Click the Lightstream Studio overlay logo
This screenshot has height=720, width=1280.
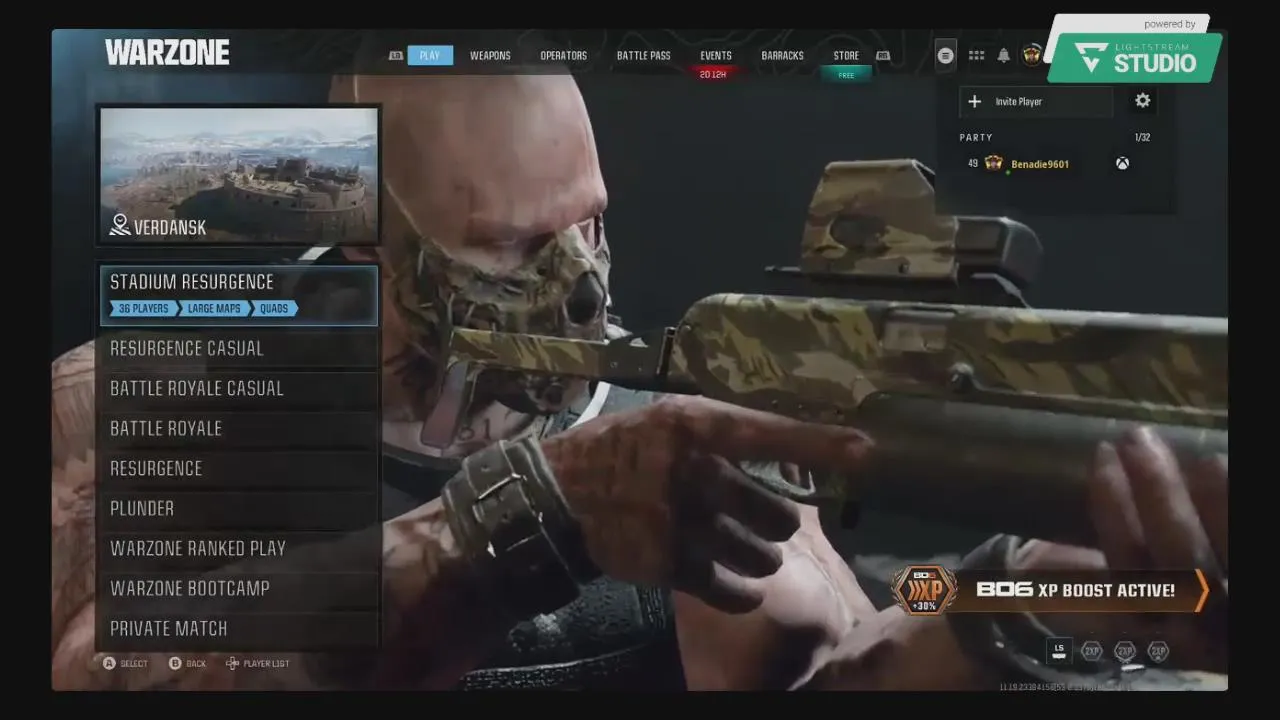pyautogui.click(x=1136, y=56)
